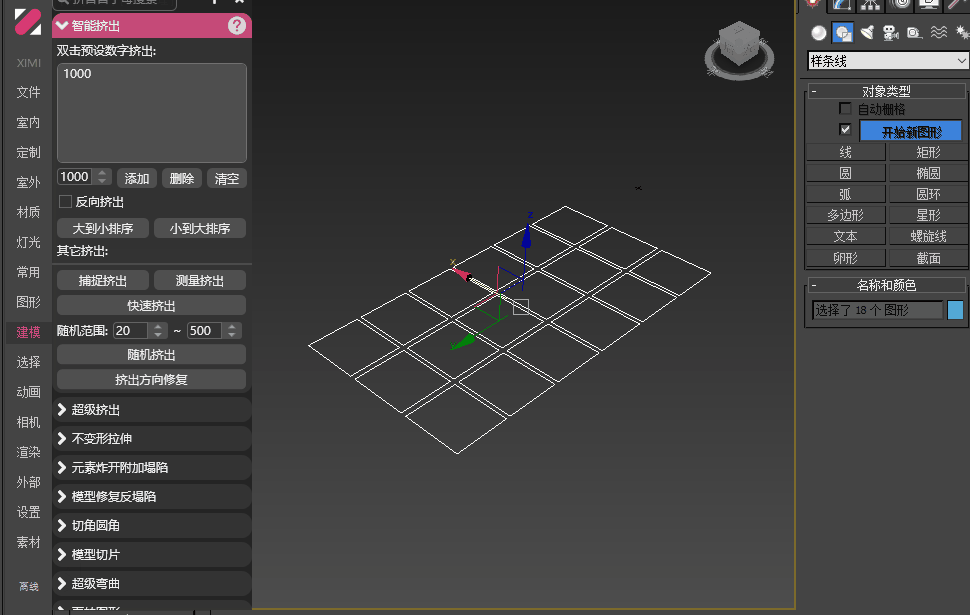Create a 圆 shape
This screenshot has width=970, height=615.
point(846,173)
